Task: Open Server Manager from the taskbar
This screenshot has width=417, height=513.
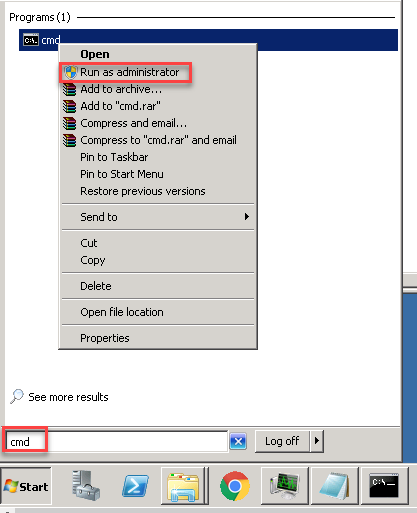Action: 86,486
